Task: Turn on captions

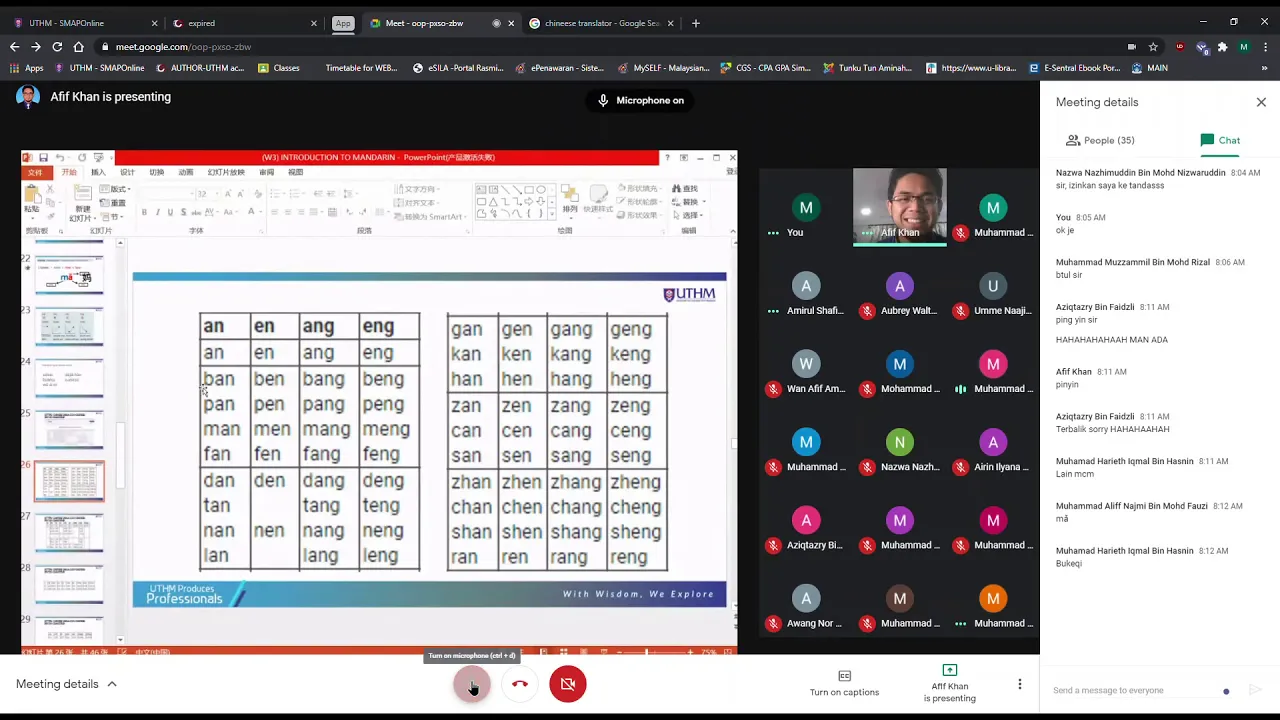Action: pos(844,684)
